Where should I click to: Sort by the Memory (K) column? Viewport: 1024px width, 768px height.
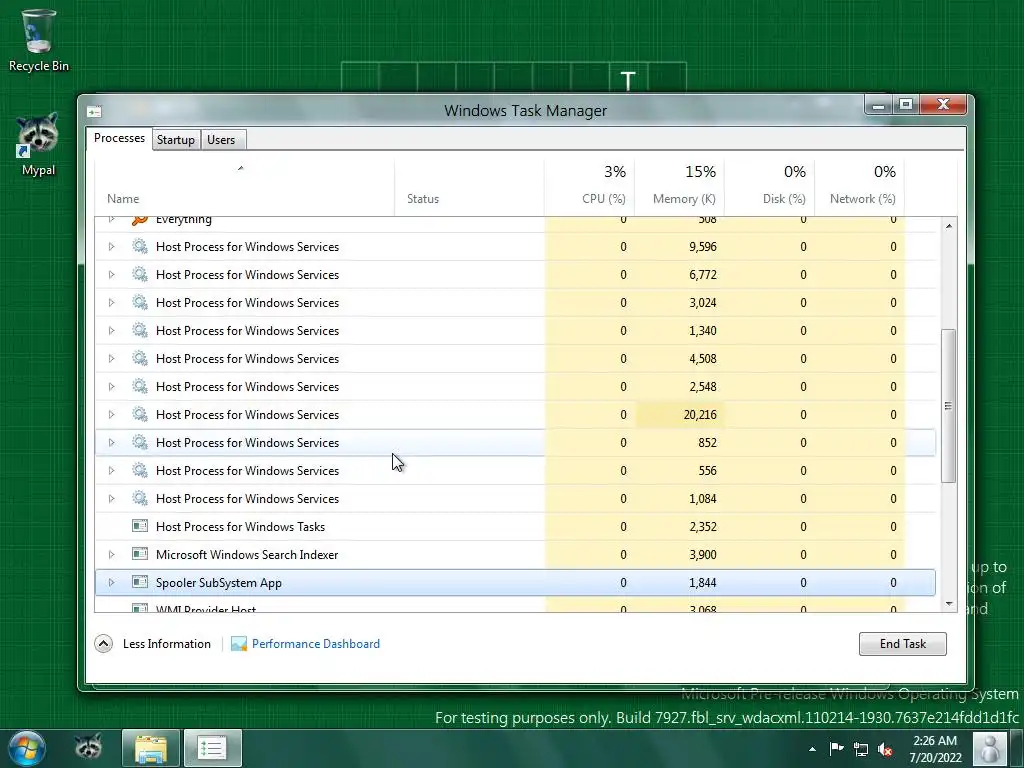coord(679,187)
